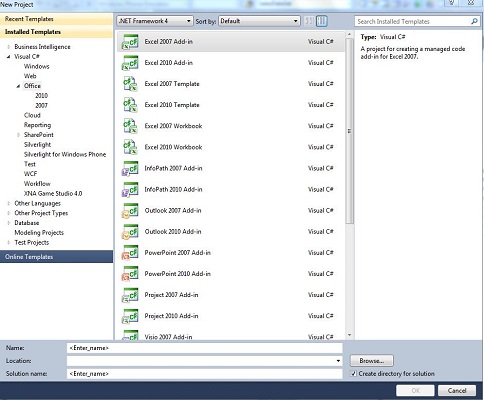484x400 pixels.
Task: Open the .NET Framework 4 dropdown
Action: (155, 21)
